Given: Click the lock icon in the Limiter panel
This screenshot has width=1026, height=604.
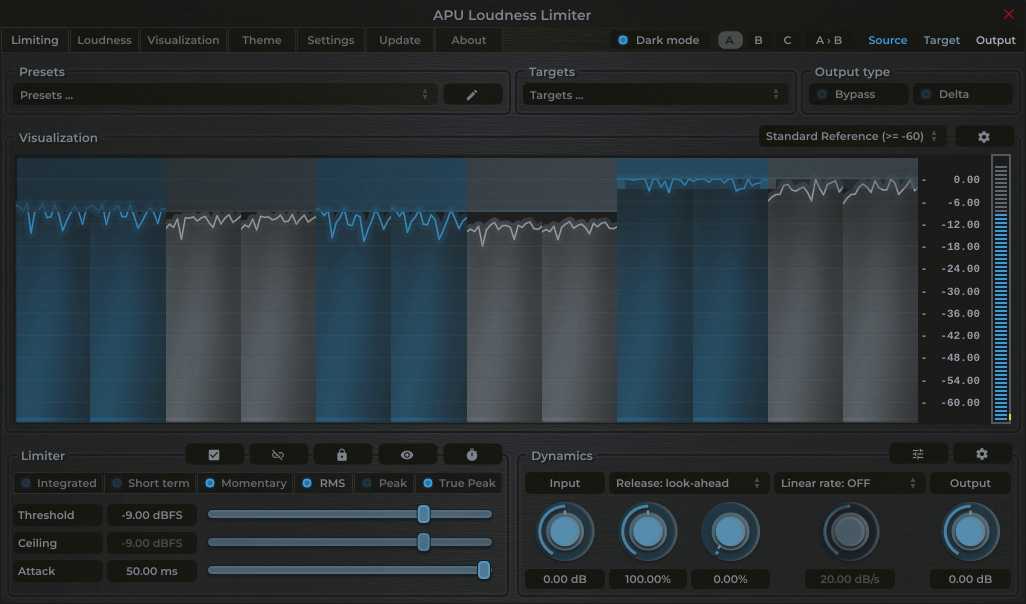Looking at the screenshot, I should tap(342, 454).
